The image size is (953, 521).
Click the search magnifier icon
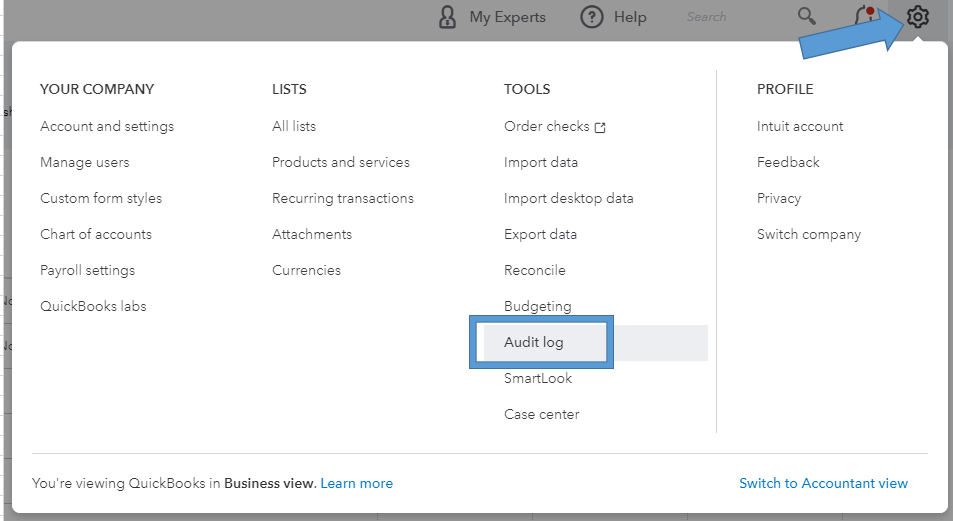tap(806, 17)
